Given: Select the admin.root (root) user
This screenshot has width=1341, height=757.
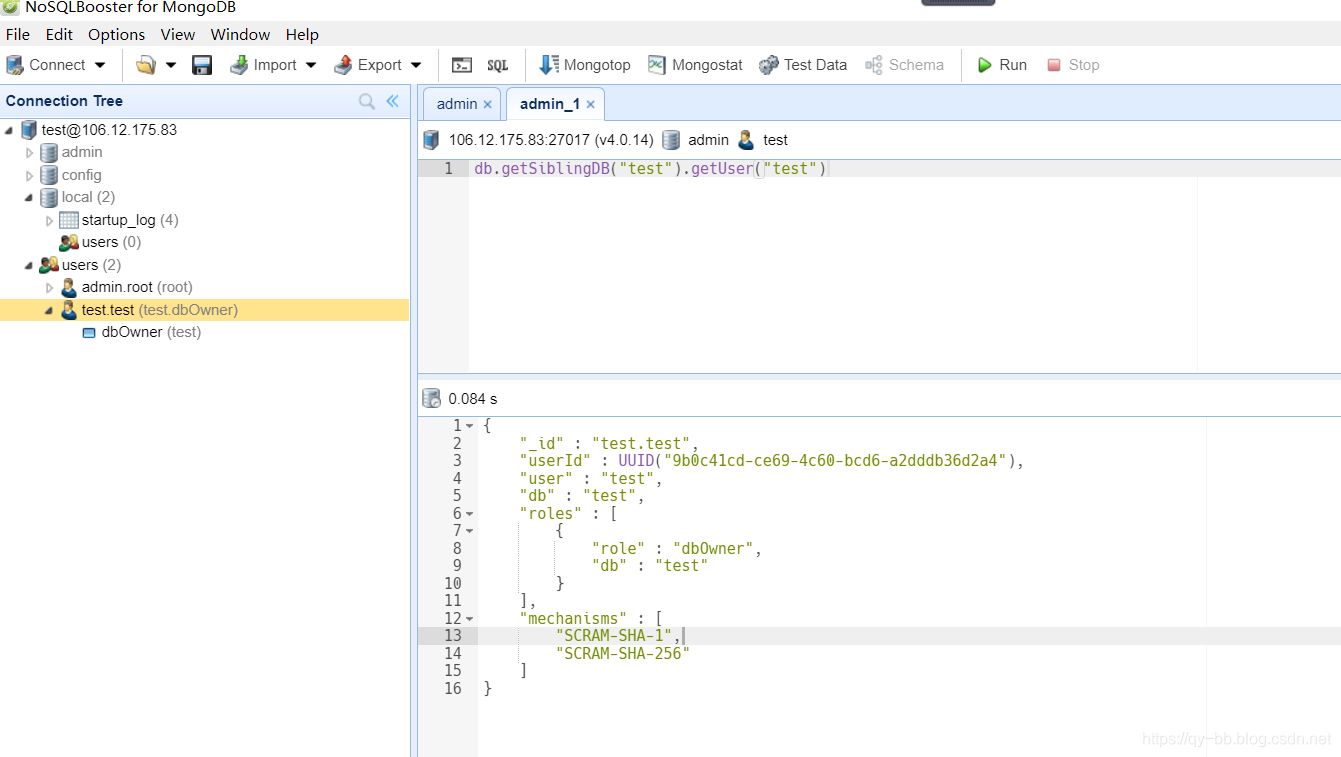Looking at the screenshot, I should coord(137,287).
